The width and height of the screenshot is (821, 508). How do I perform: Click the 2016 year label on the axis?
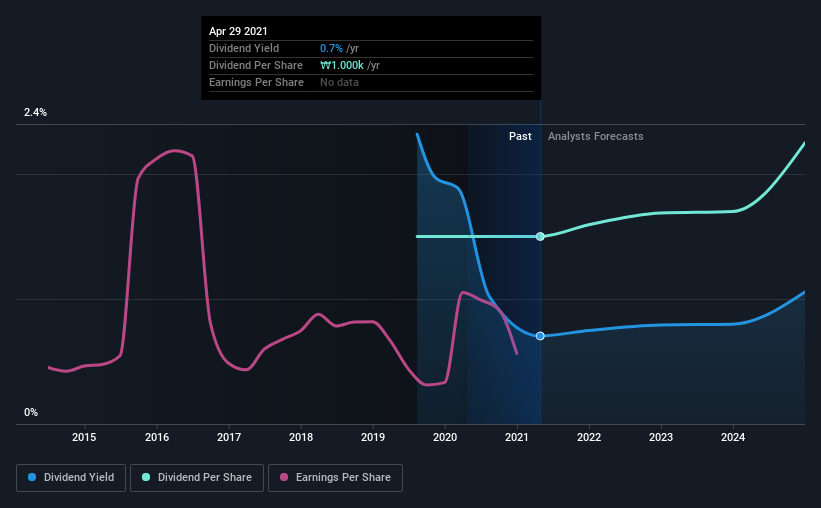pyautogui.click(x=157, y=437)
